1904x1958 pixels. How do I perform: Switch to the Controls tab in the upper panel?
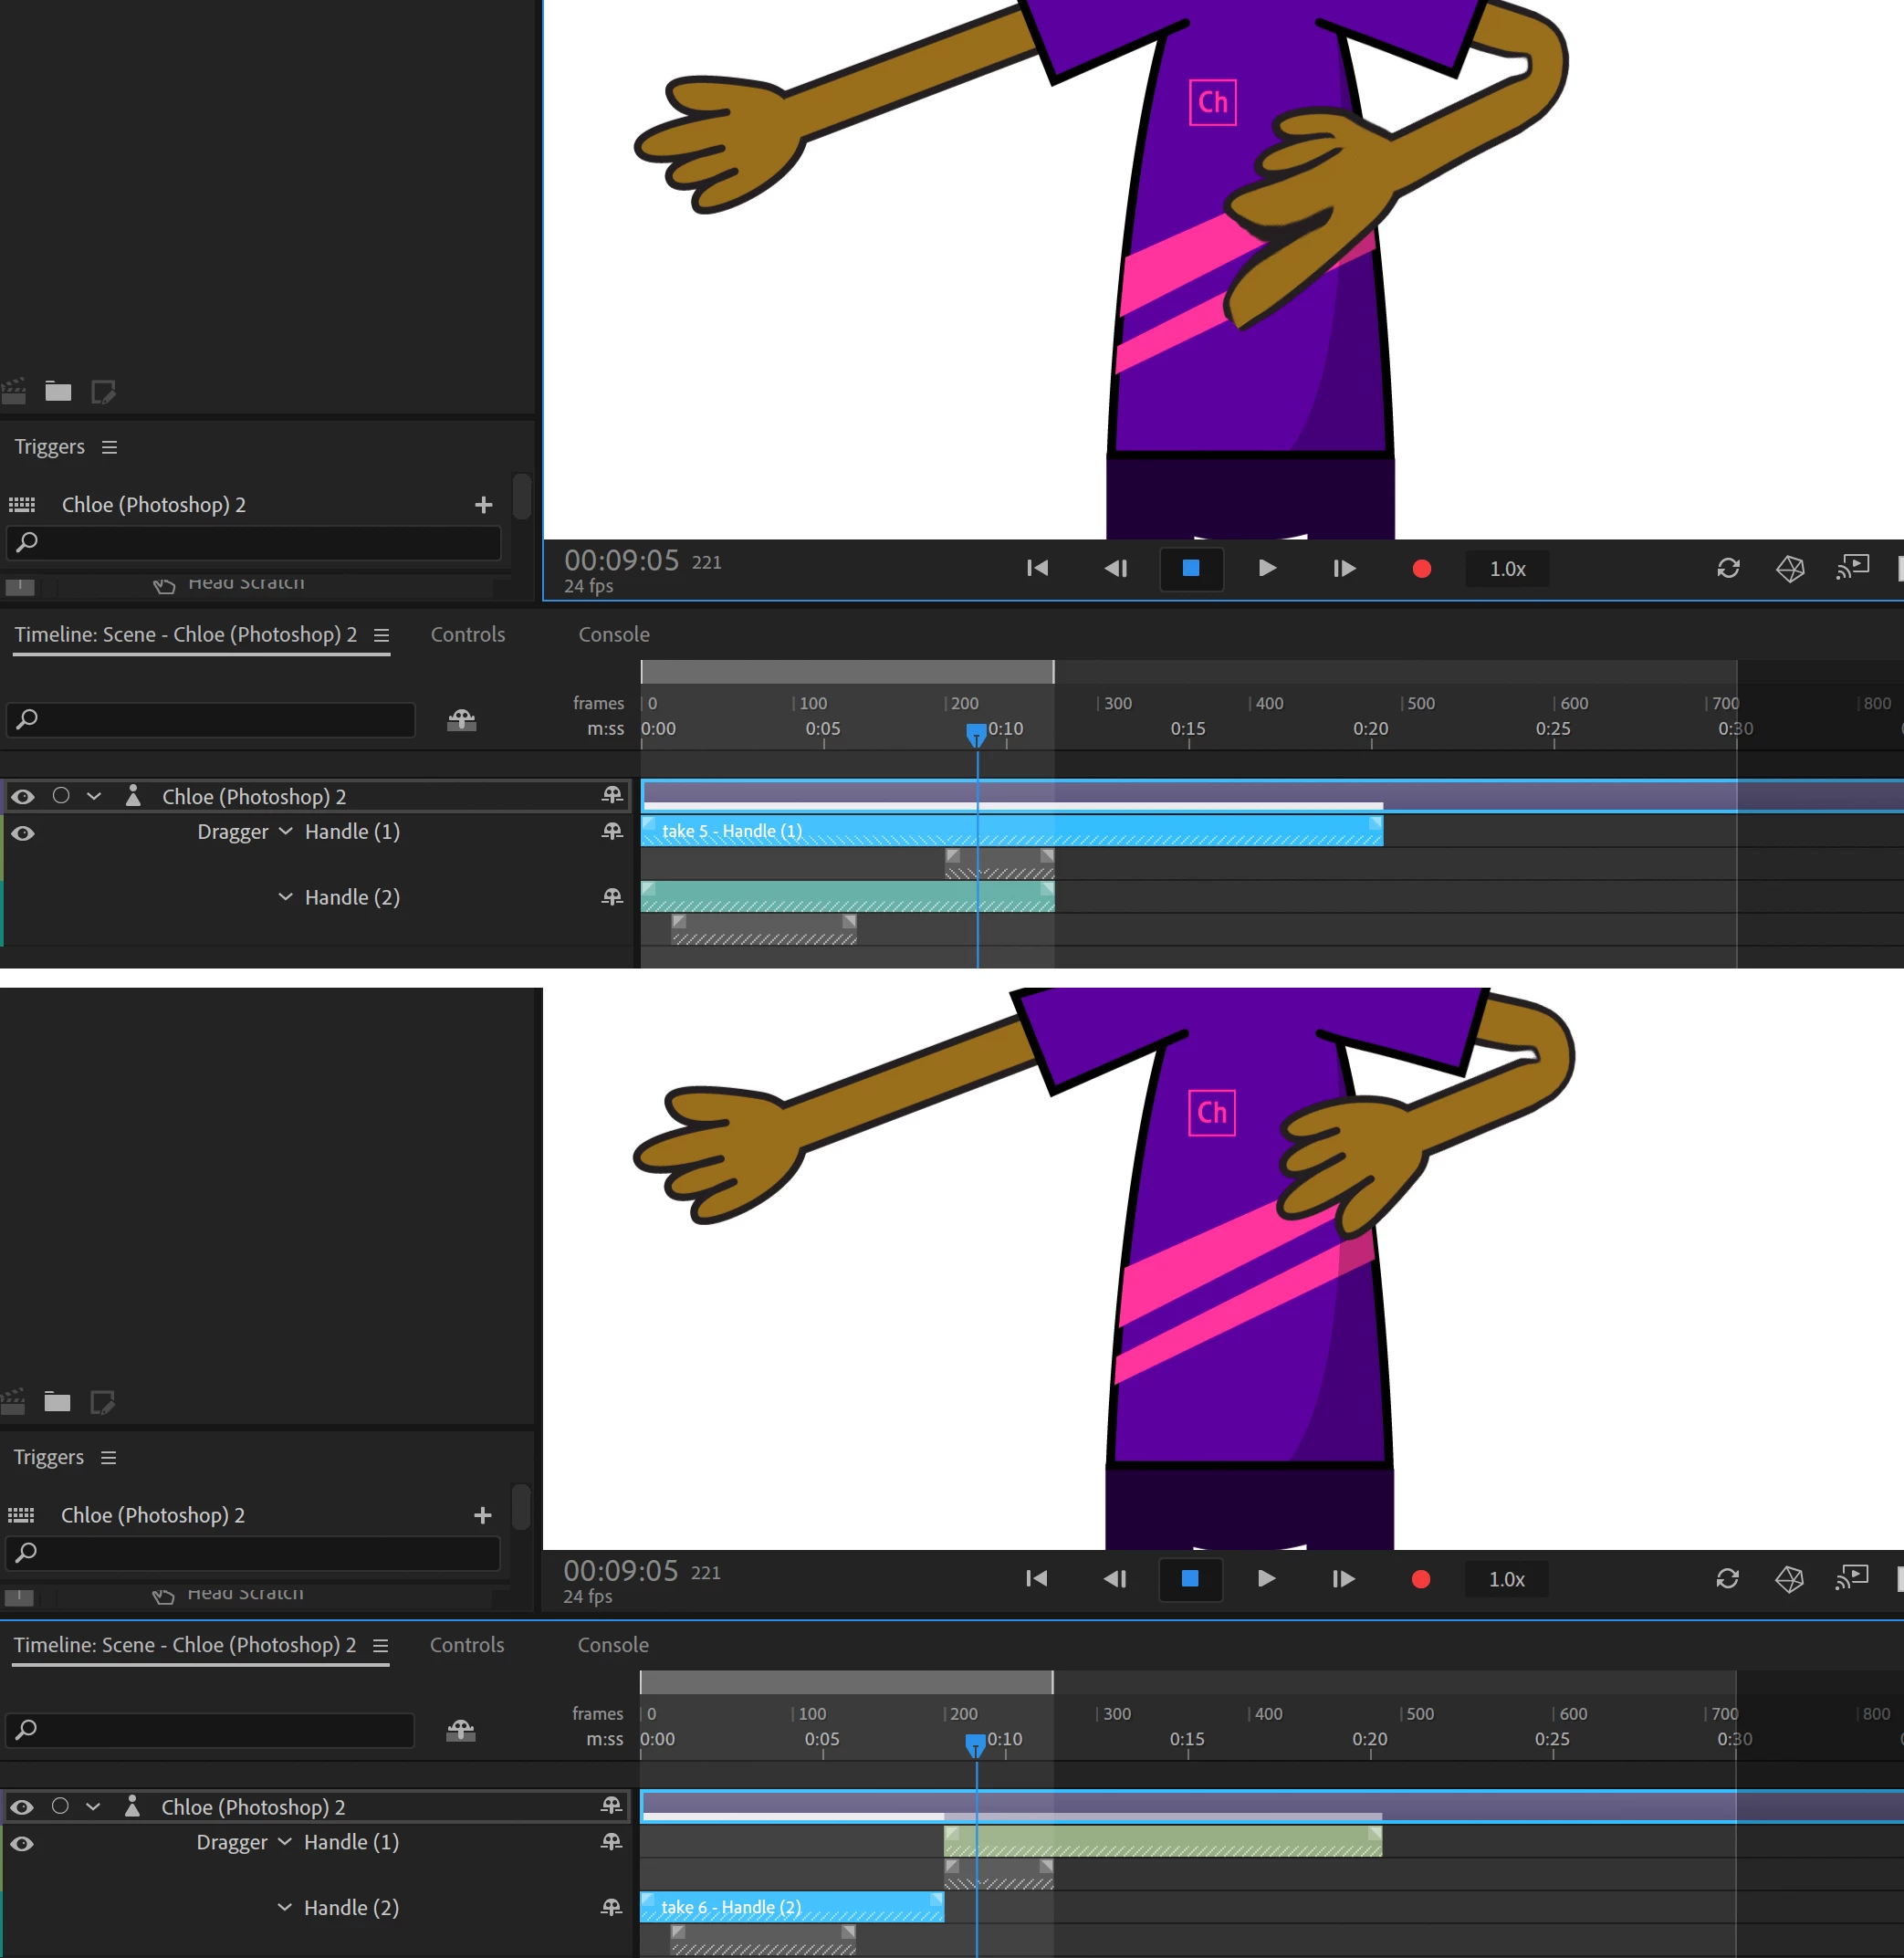tap(467, 634)
